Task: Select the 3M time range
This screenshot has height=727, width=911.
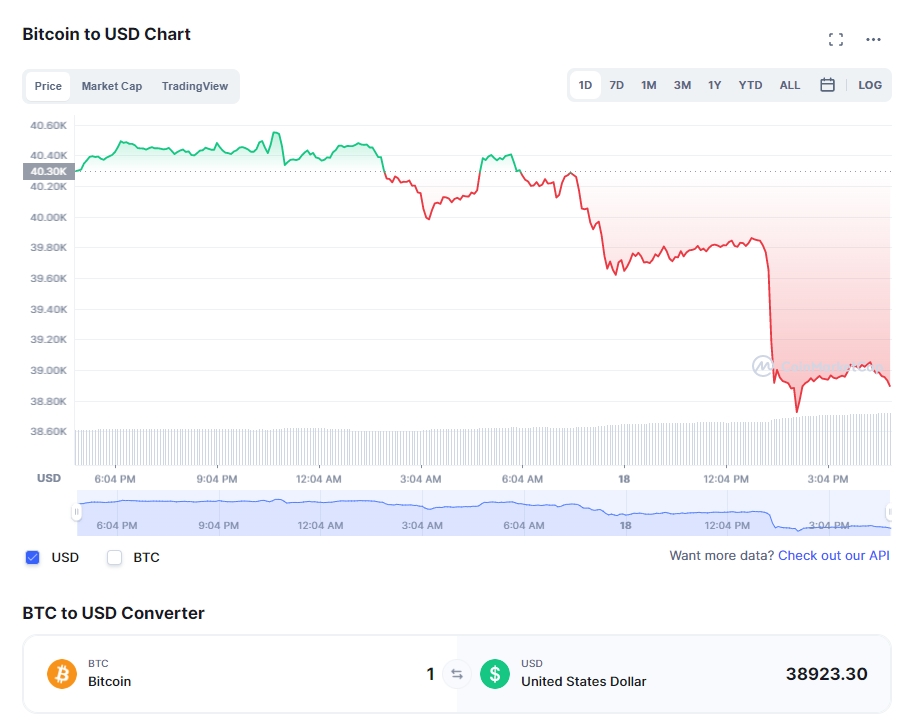Action: pyautogui.click(x=682, y=85)
